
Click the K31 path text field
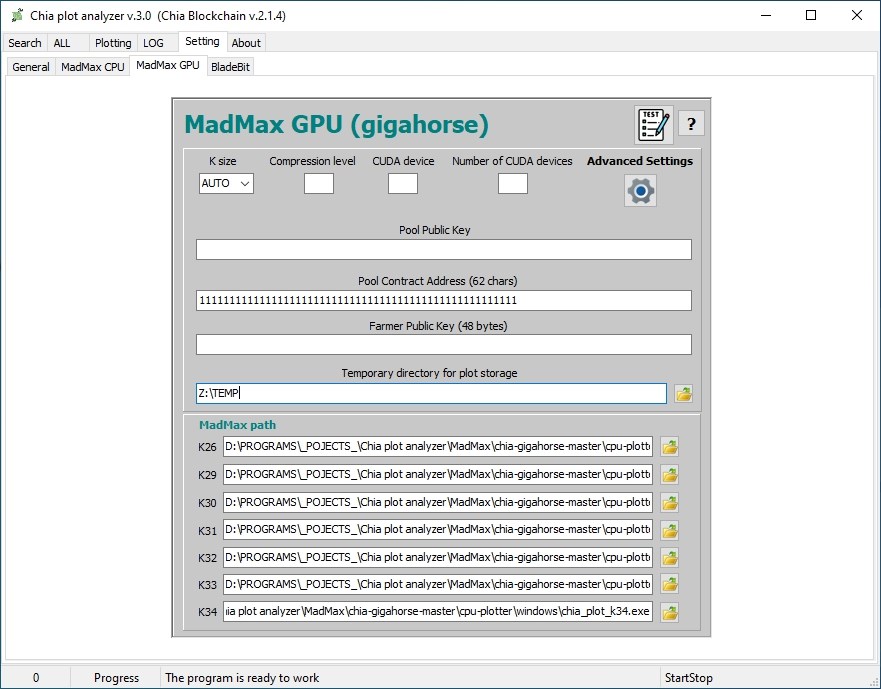click(x=438, y=529)
